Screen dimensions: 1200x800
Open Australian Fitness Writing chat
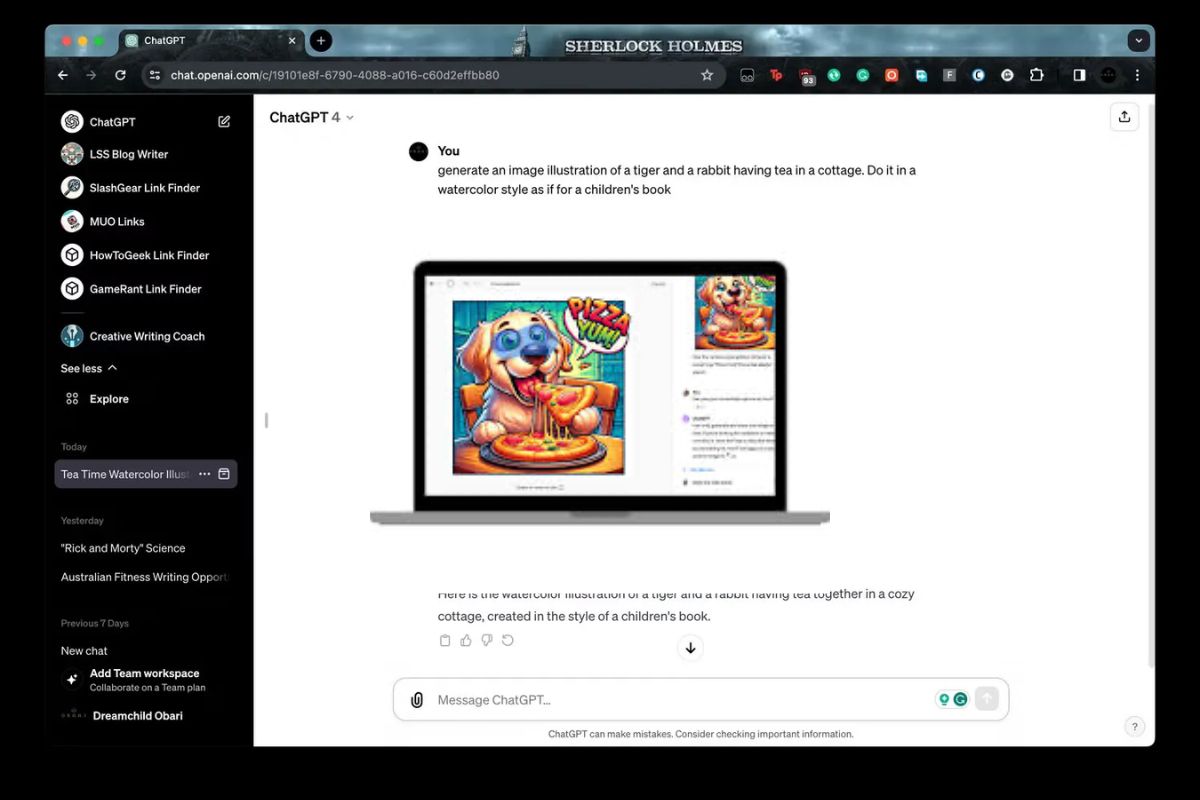146,577
